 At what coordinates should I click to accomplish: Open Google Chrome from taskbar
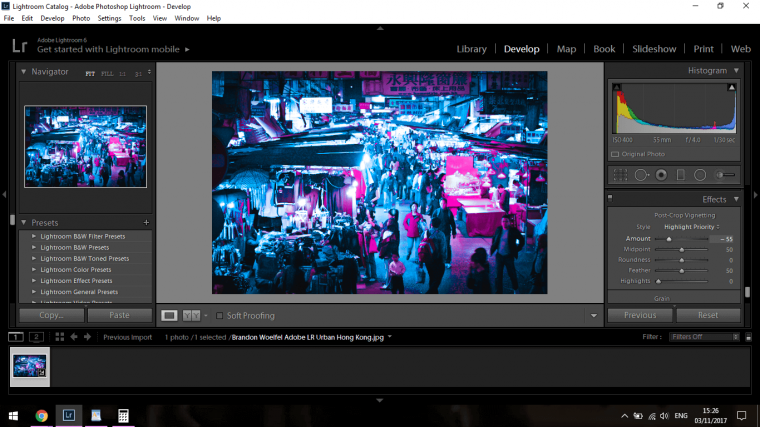pos(42,415)
